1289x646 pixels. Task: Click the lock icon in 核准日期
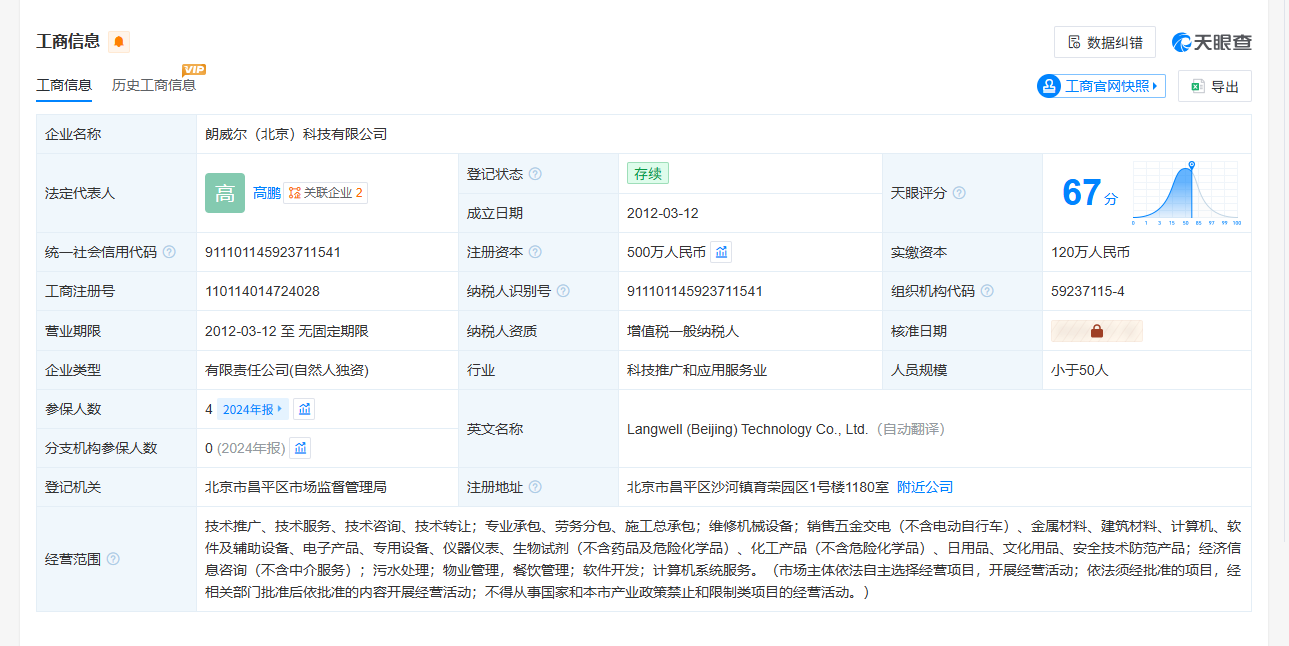tap(1096, 331)
